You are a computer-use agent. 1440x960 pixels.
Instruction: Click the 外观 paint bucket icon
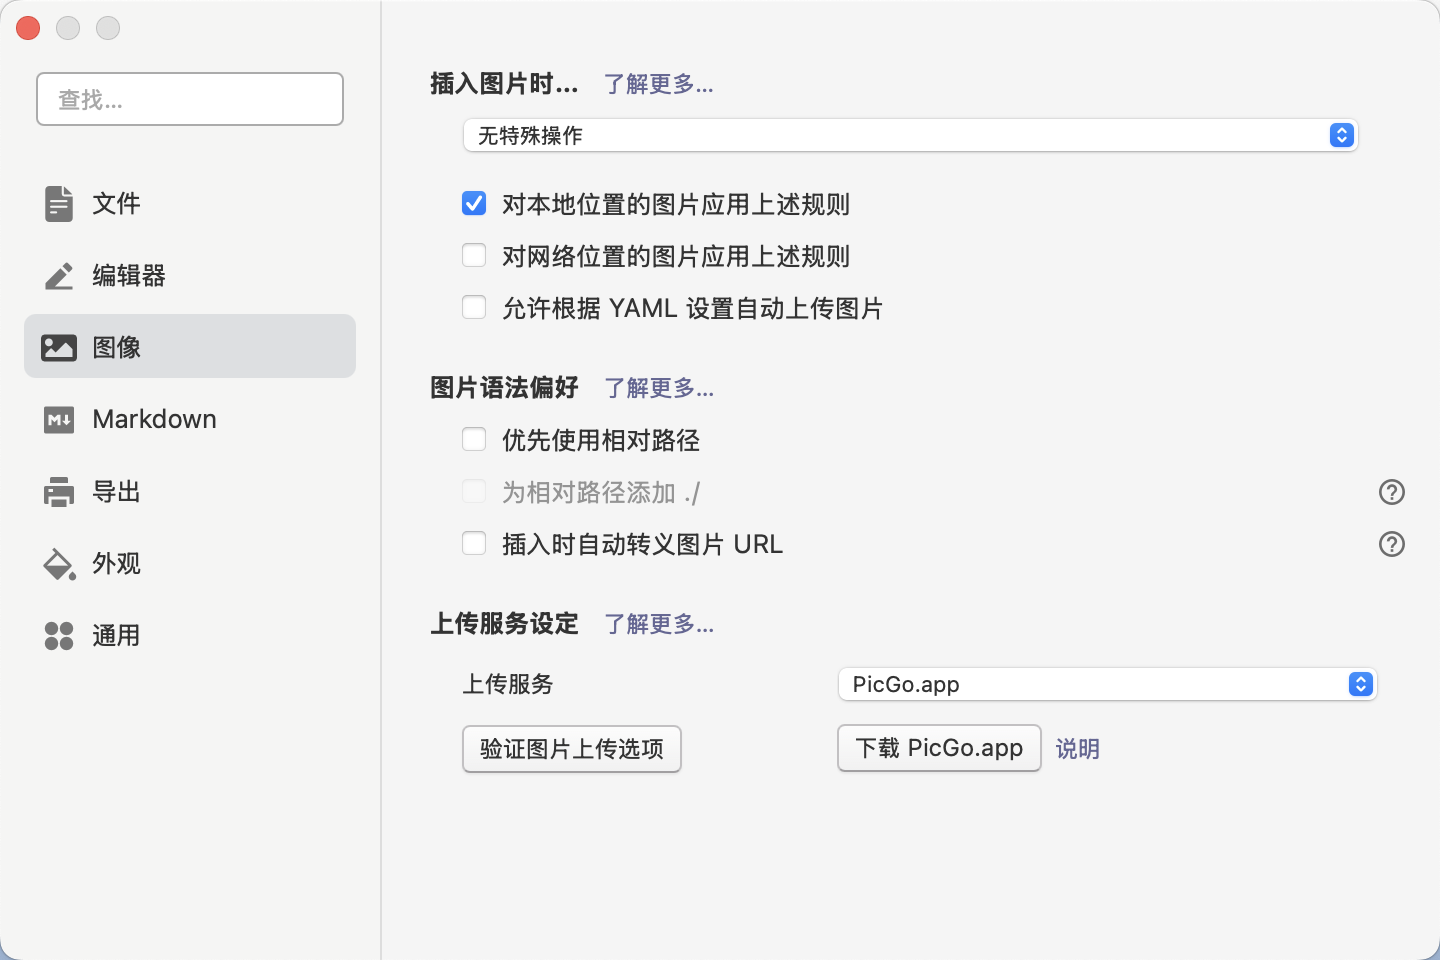(59, 564)
